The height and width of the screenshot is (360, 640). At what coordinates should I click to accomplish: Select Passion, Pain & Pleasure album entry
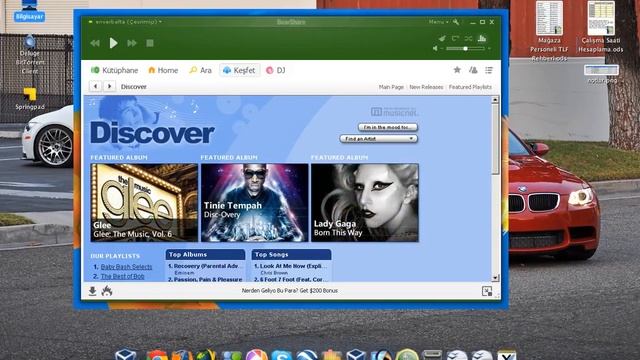[206, 279]
